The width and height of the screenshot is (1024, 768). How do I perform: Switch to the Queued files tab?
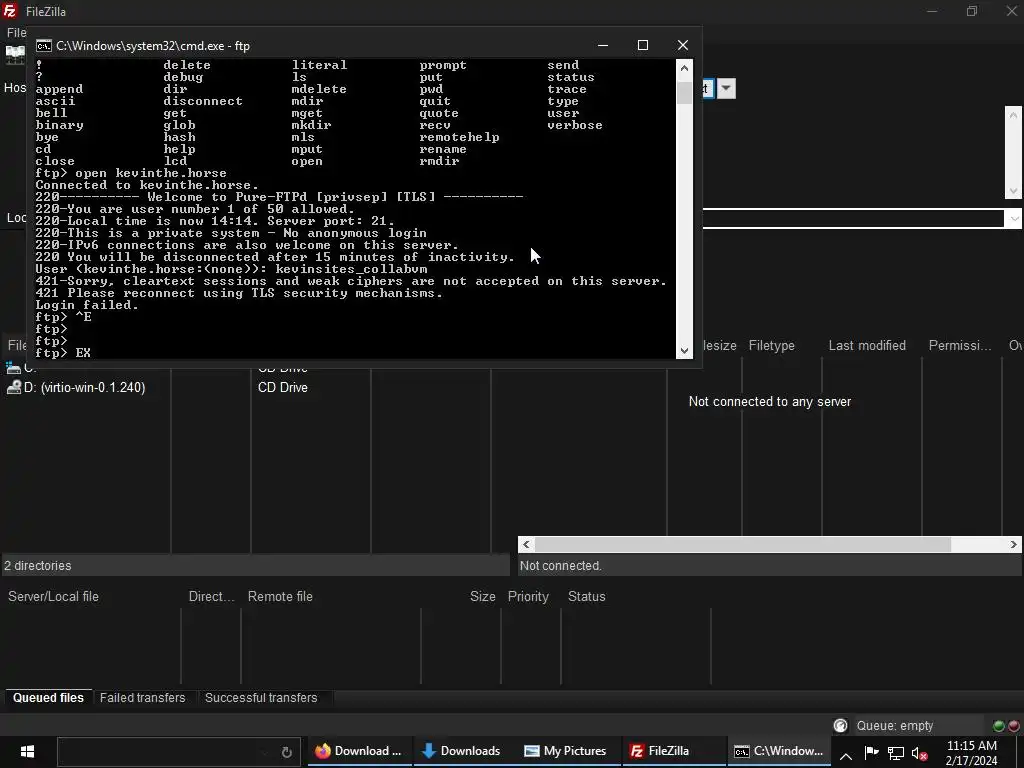48,697
